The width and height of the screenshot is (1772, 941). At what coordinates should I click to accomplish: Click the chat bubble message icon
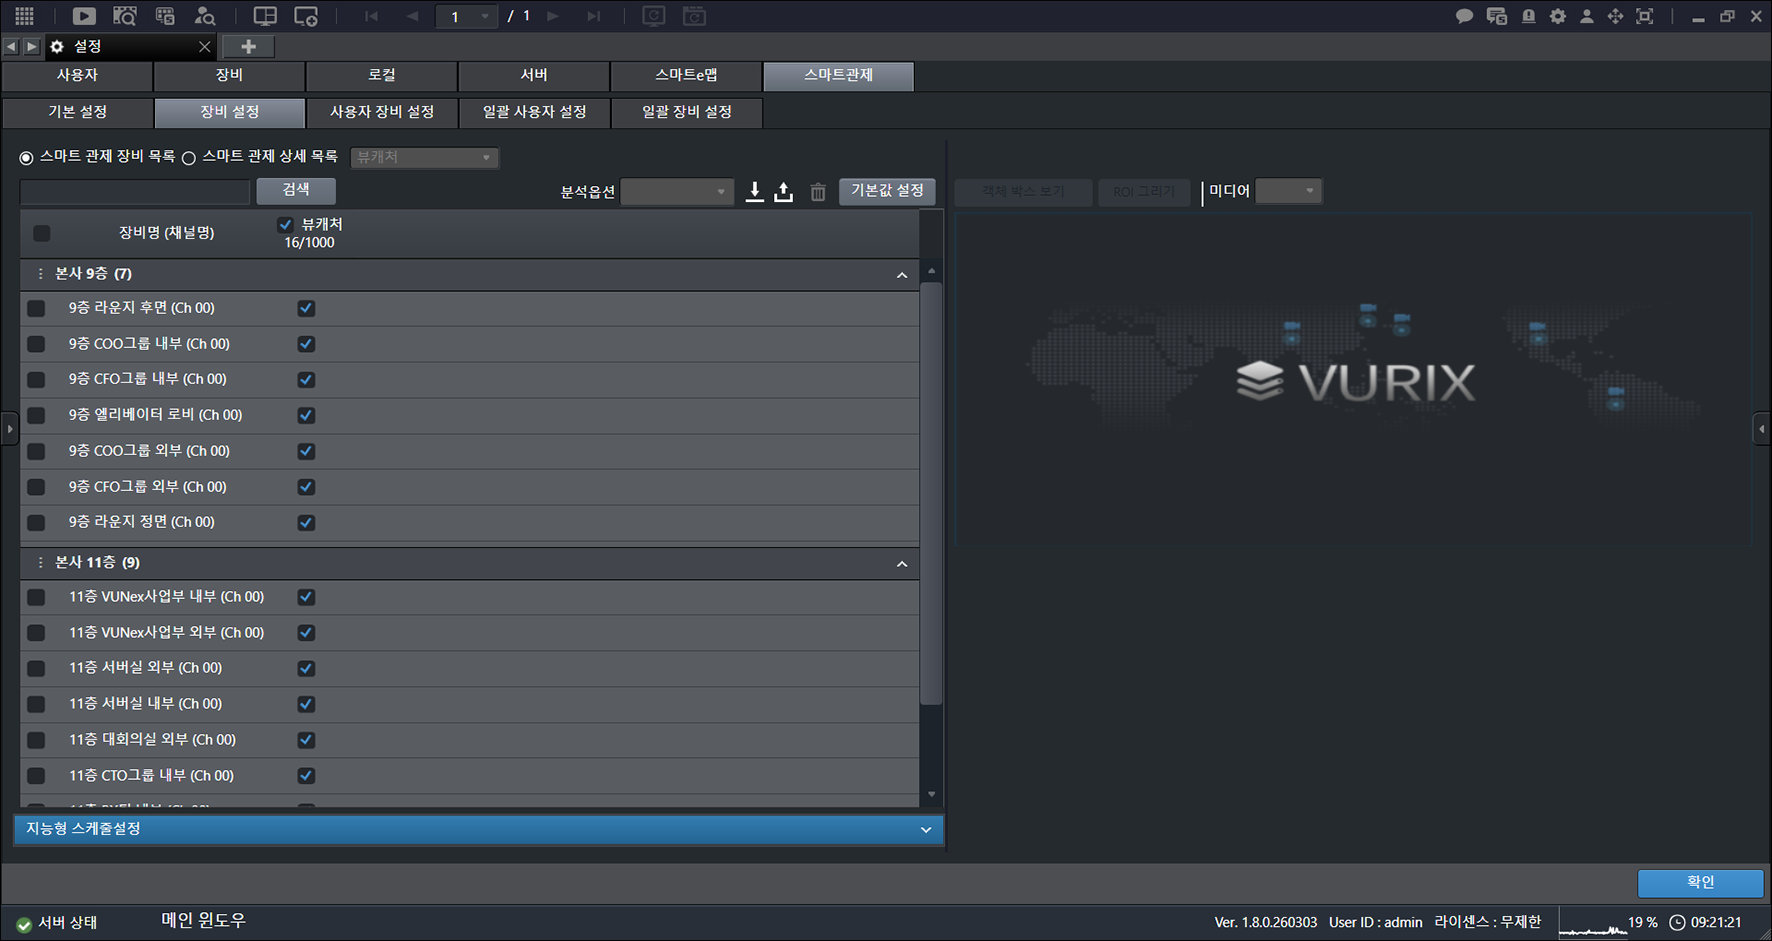[1464, 16]
